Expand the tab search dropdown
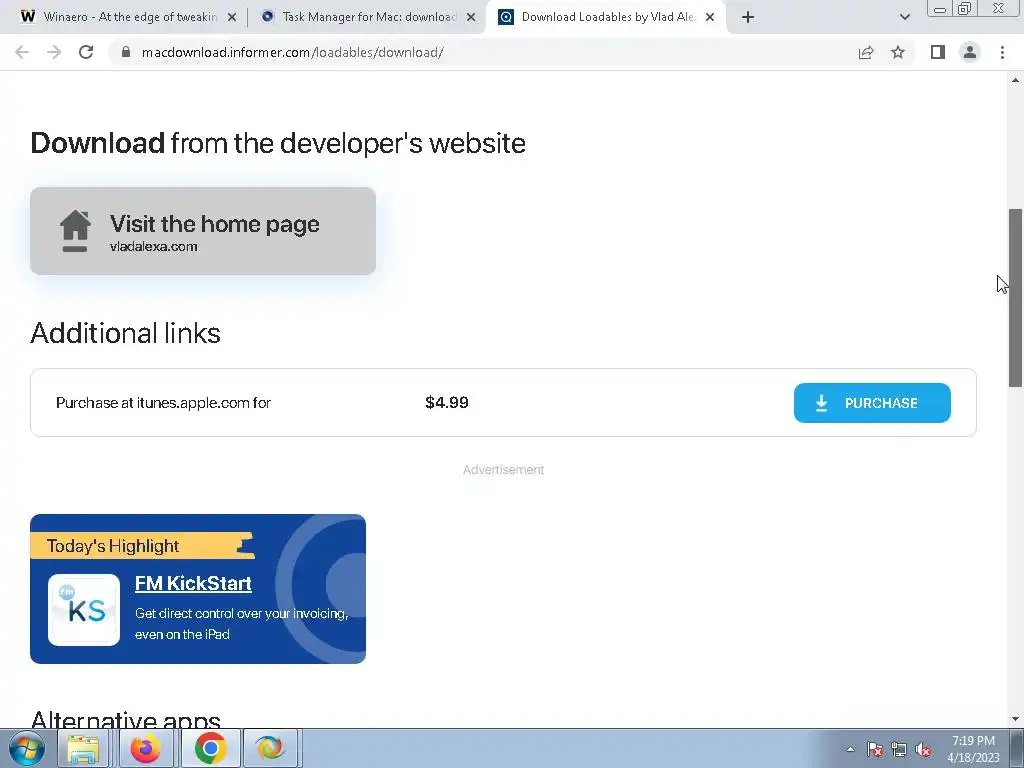This screenshot has width=1024, height=768. pyautogui.click(x=904, y=17)
